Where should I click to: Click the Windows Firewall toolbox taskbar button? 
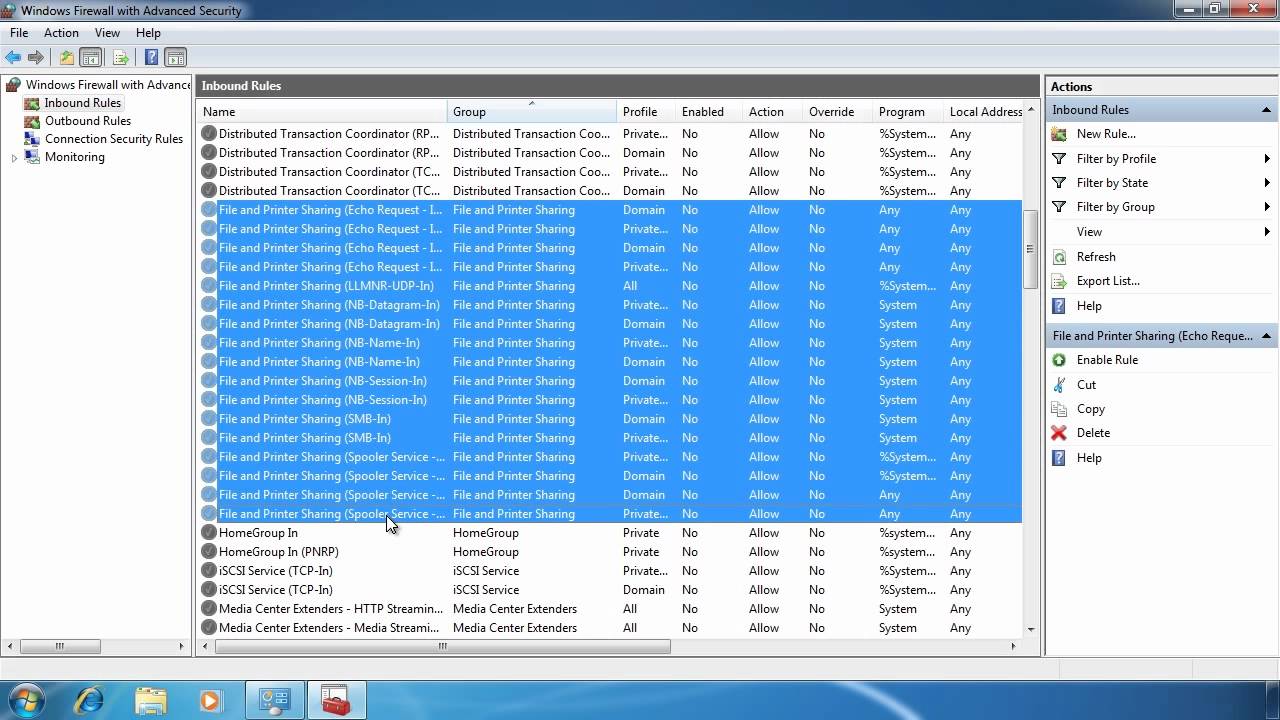(336, 700)
